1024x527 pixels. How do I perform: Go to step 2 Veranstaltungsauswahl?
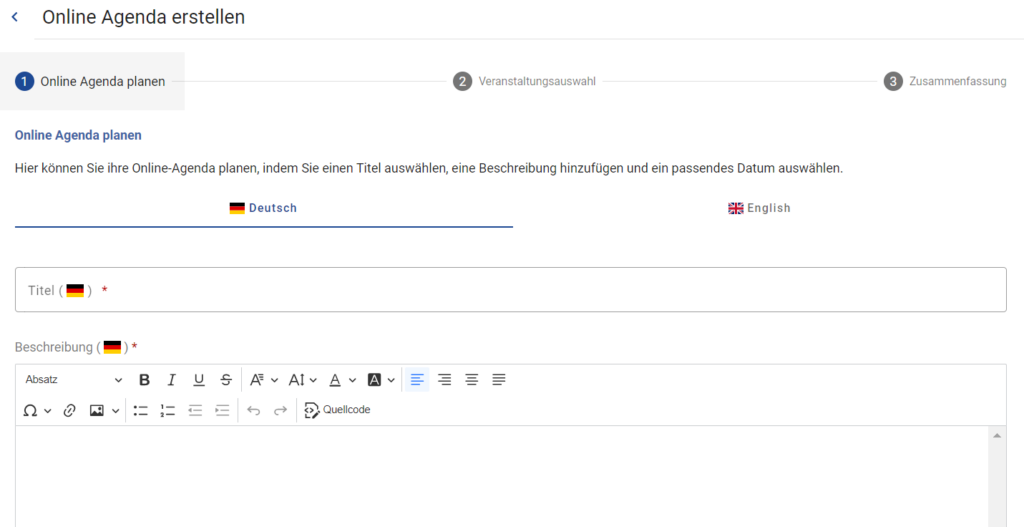pyautogui.click(x=524, y=81)
